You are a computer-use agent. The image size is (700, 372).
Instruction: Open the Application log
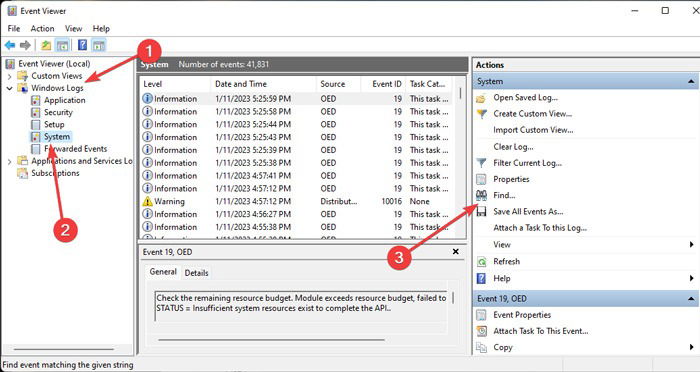(64, 100)
